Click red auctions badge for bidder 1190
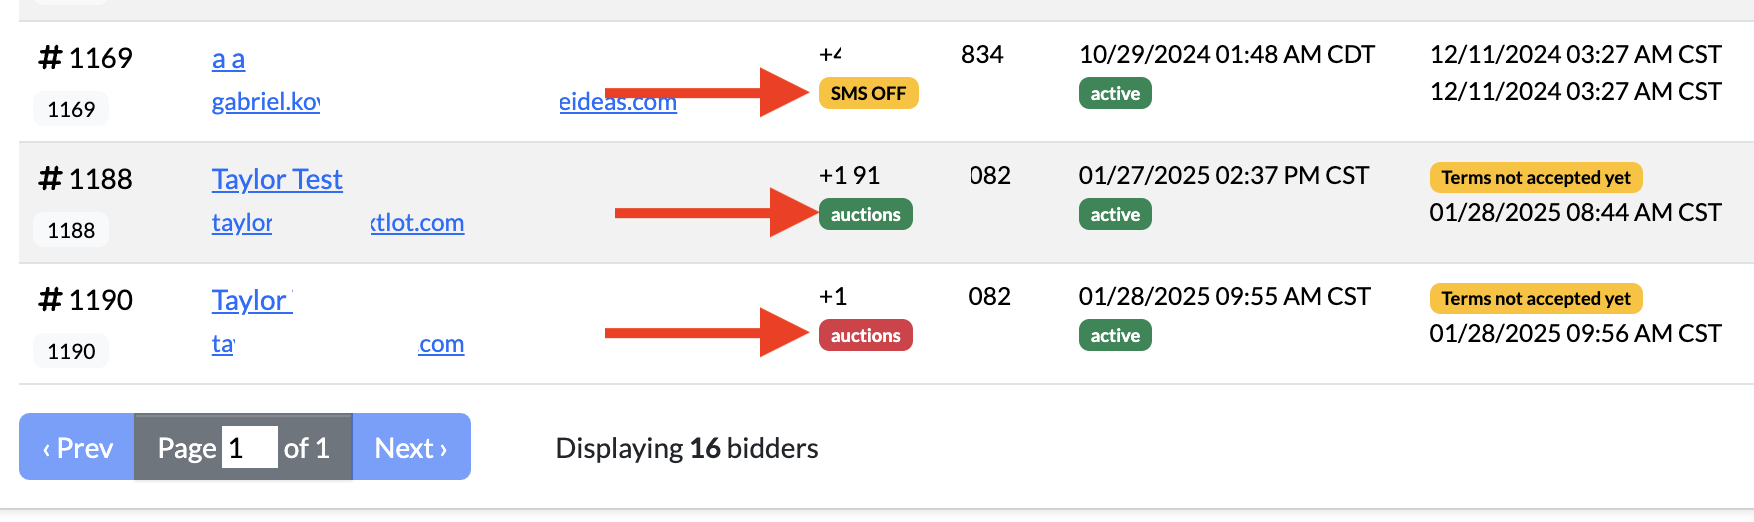This screenshot has width=1754, height=522. pos(865,336)
